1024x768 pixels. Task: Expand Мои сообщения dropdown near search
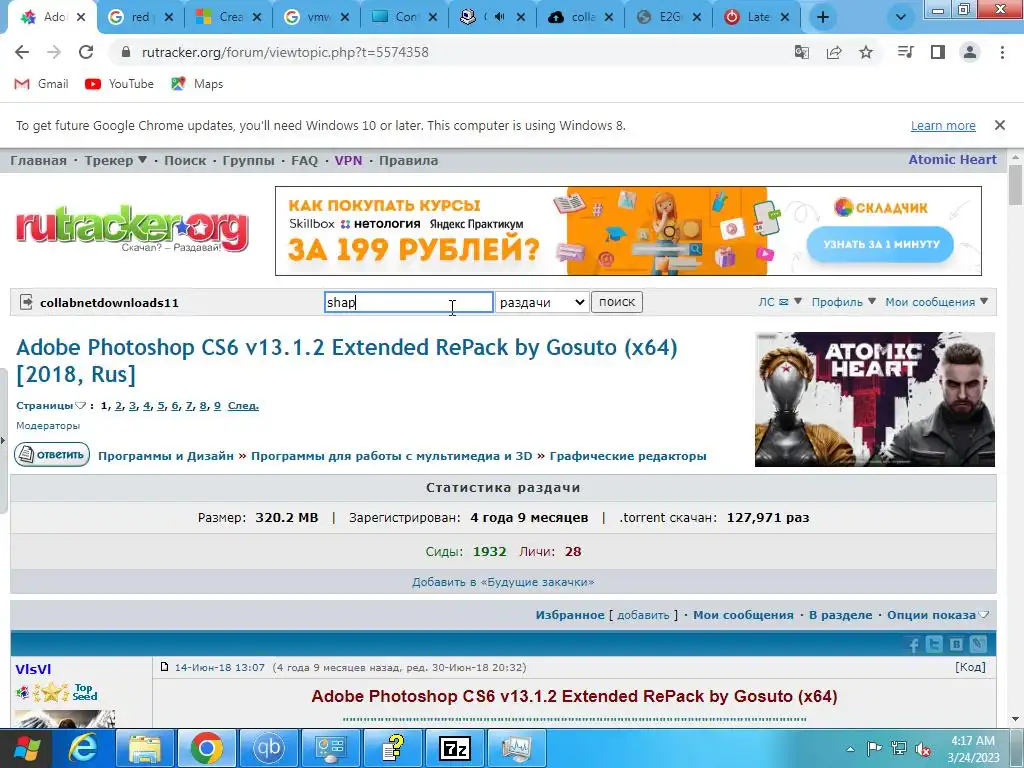tap(936, 302)
